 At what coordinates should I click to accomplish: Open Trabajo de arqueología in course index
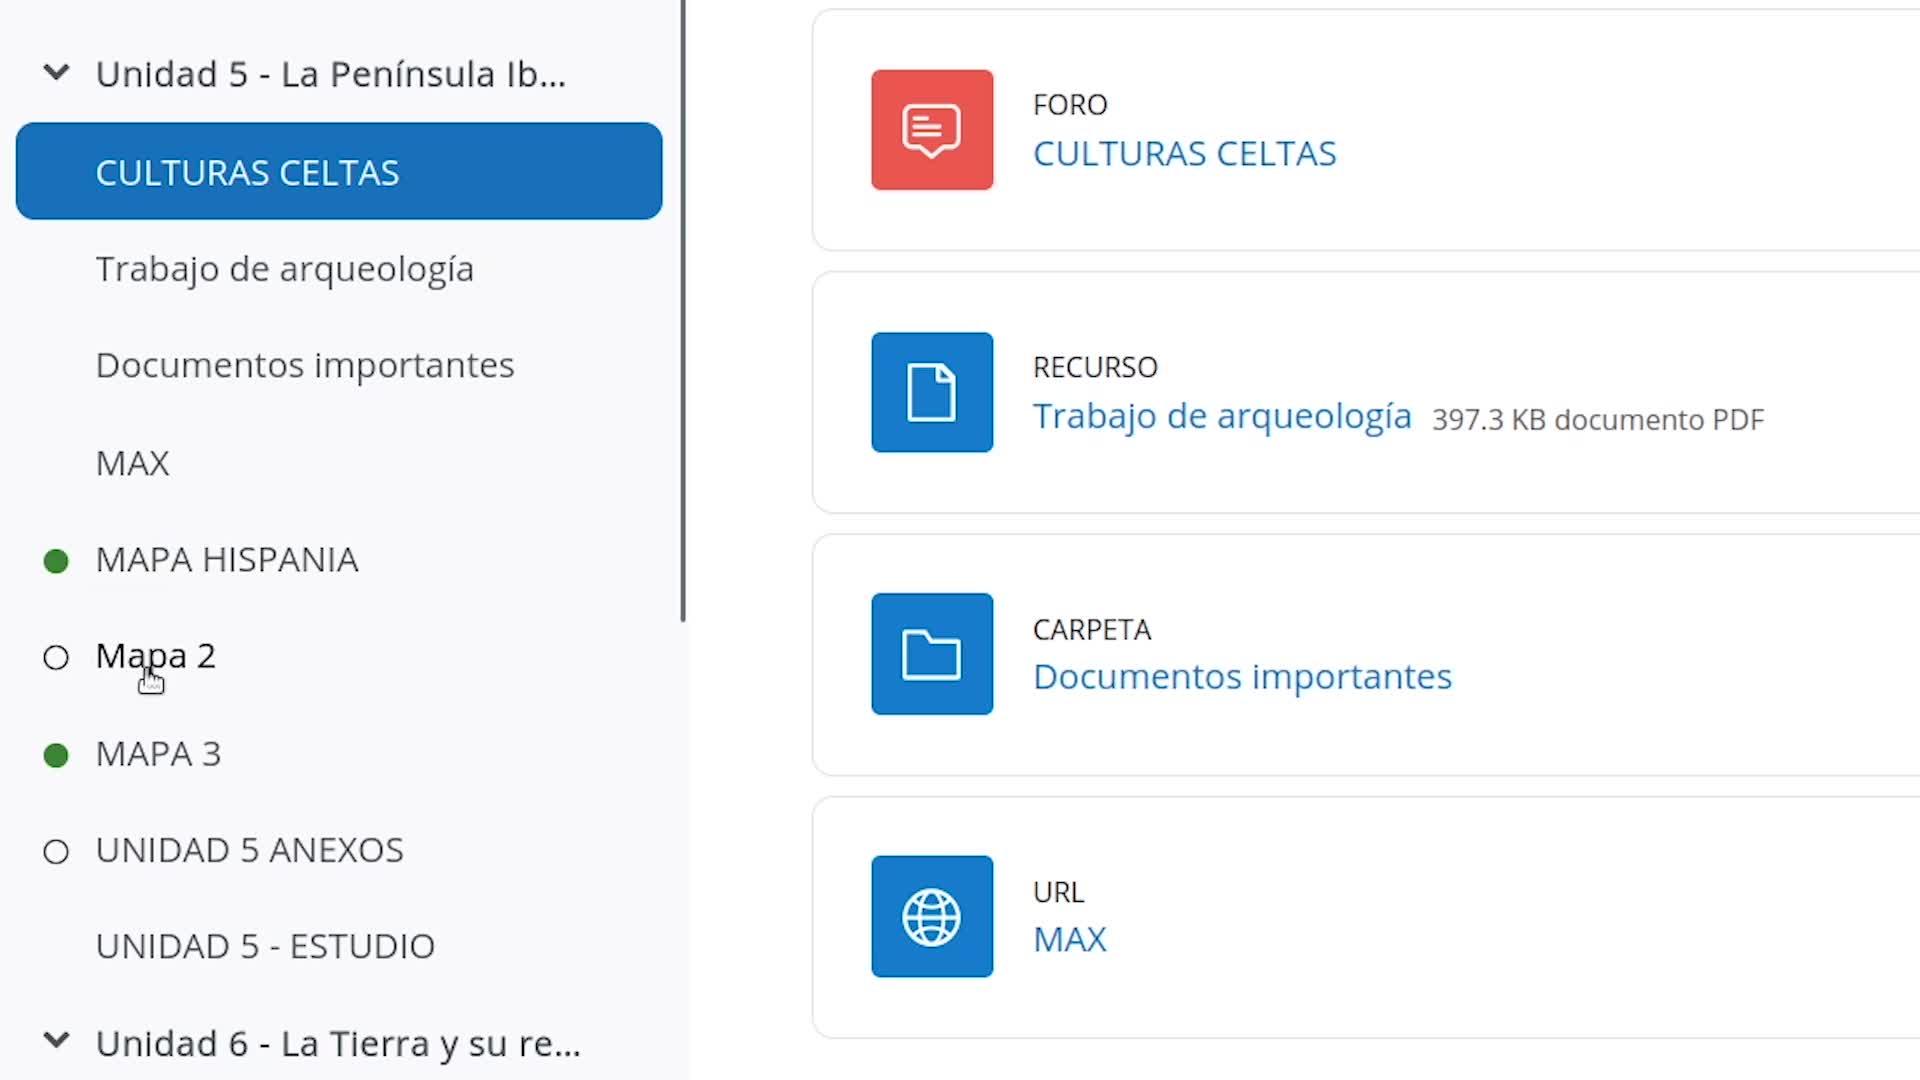click(284, 269)
